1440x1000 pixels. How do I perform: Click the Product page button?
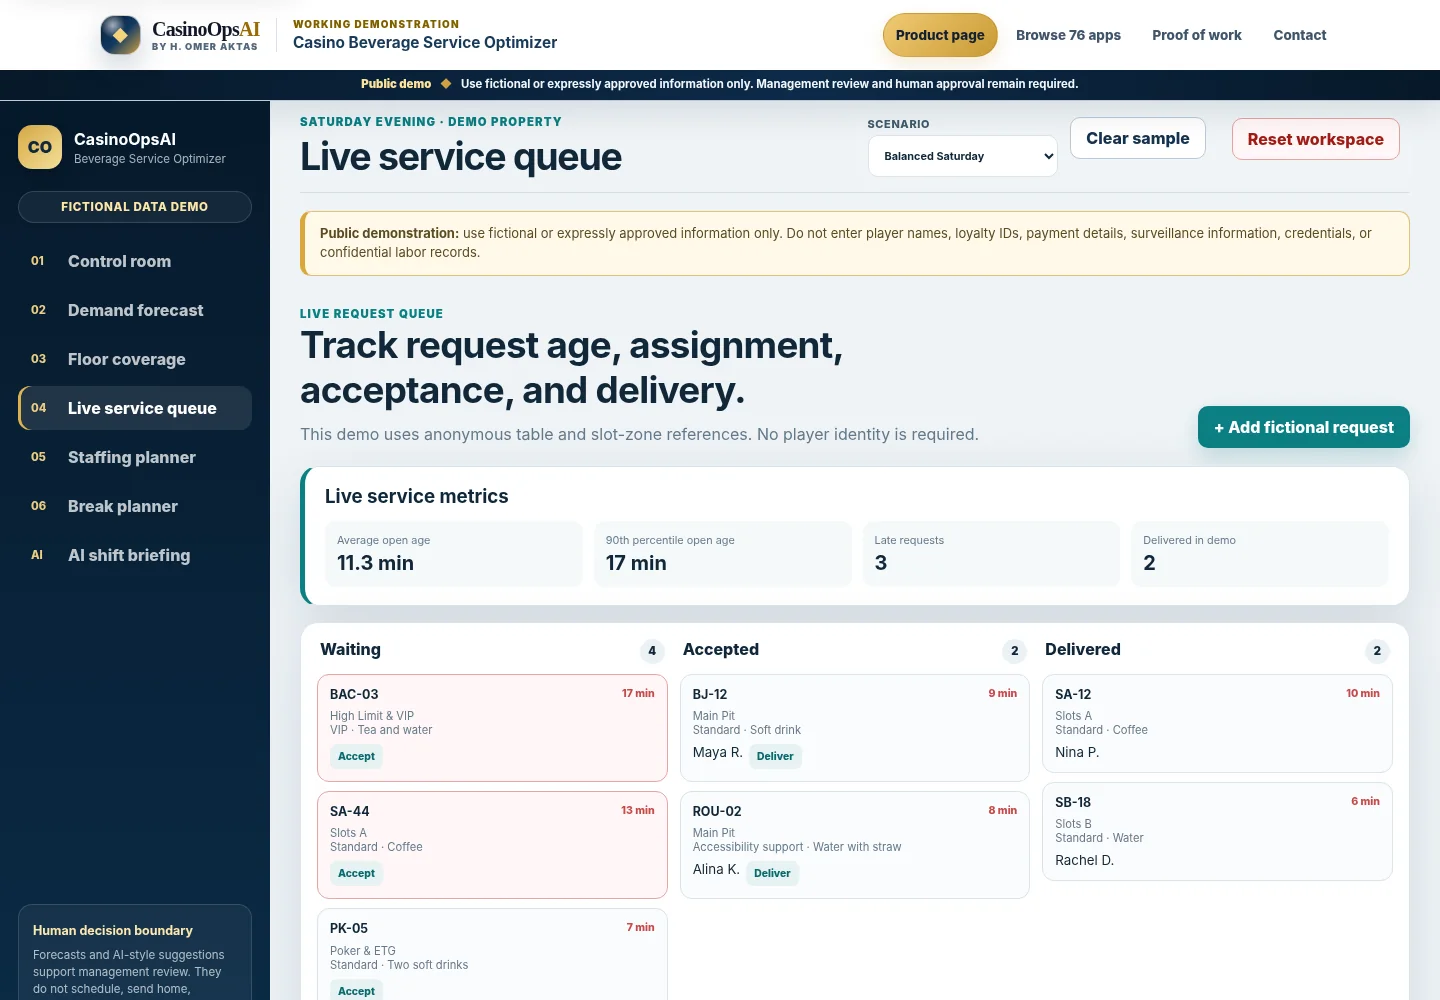tap(940, 35)
